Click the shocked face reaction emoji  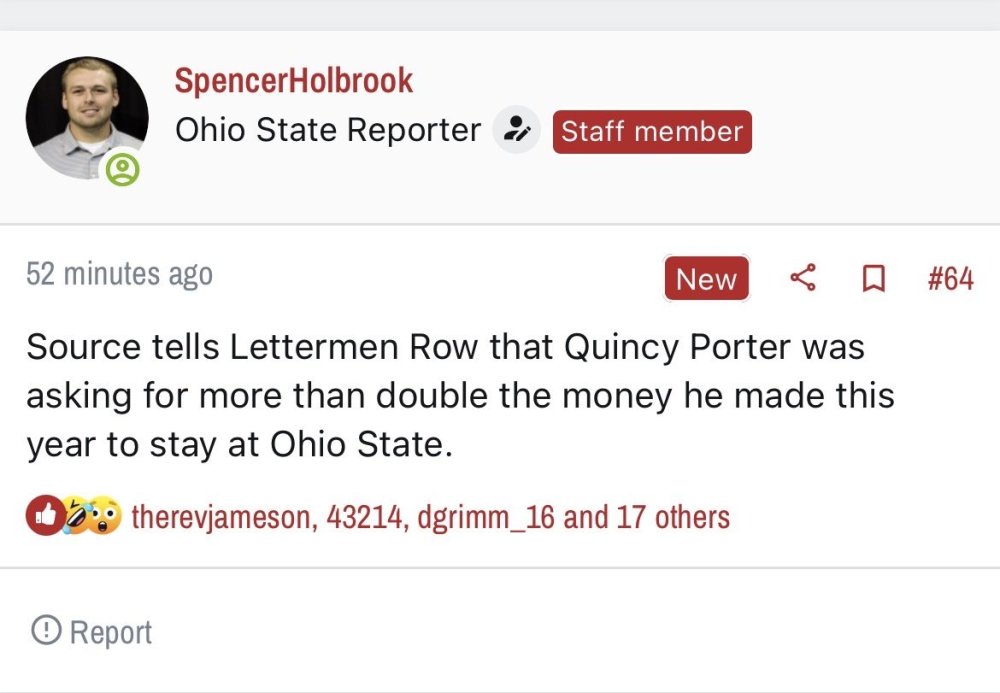(x=105, y=516)
